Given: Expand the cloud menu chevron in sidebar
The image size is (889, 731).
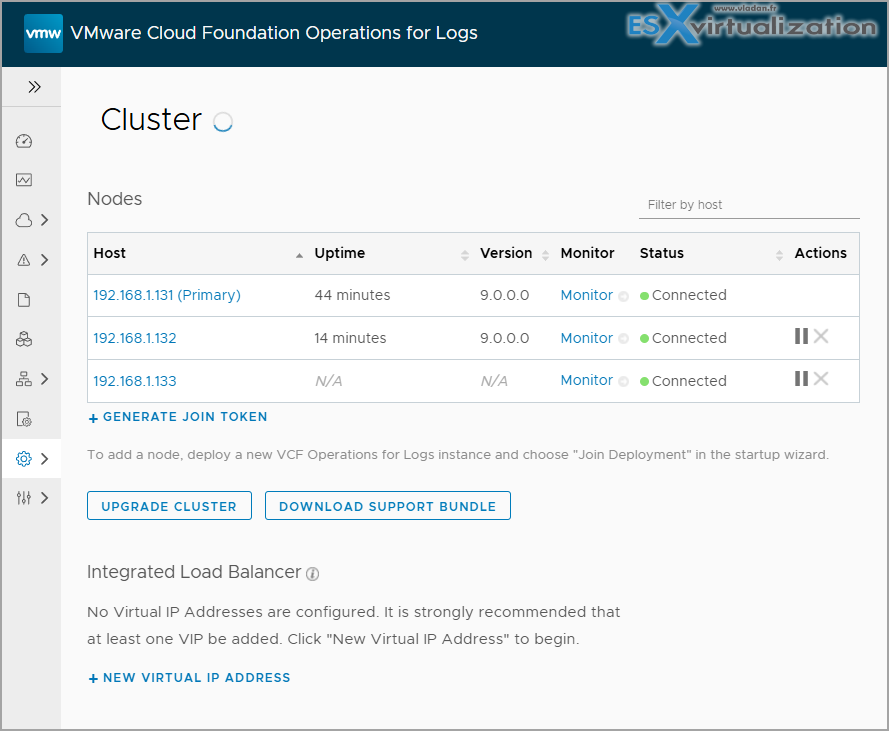Looking at the screenshot, I should point(45,220).
